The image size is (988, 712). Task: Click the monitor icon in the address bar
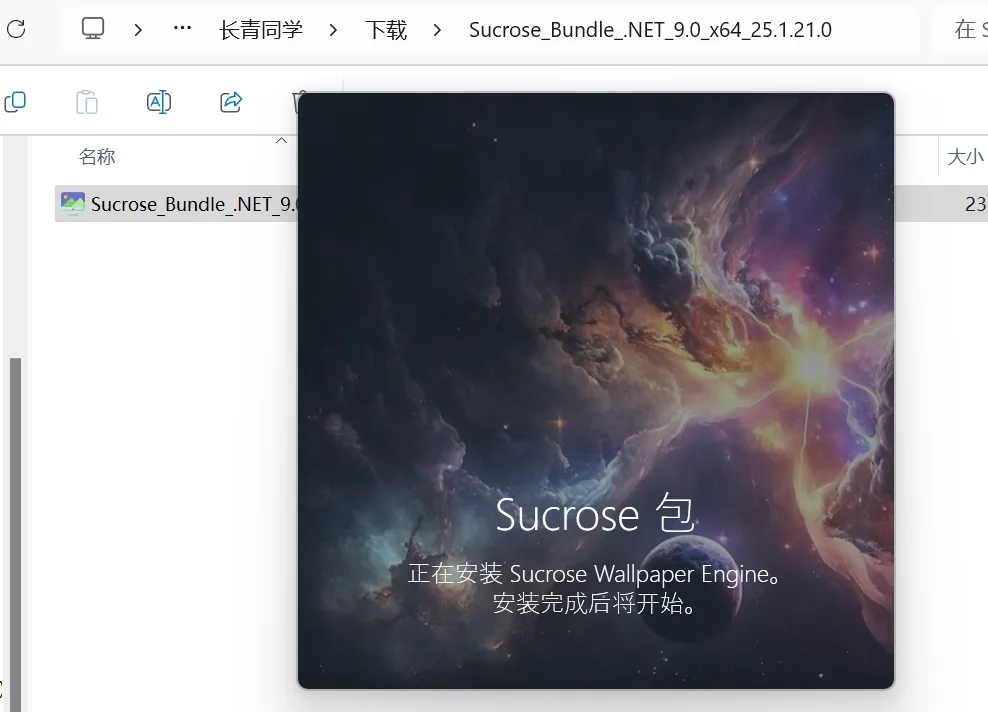93,29
